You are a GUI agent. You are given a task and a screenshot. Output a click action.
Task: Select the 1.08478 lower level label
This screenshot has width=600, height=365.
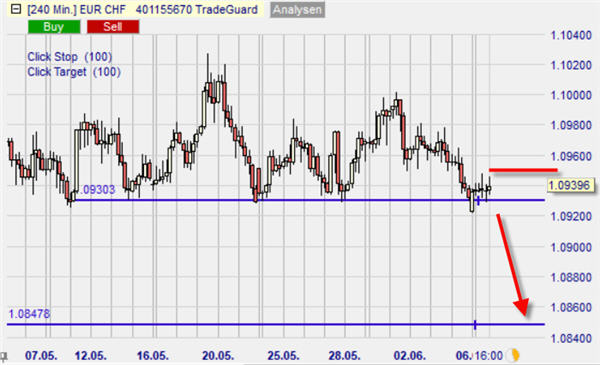pyautogui.click(x=29, y=314)
